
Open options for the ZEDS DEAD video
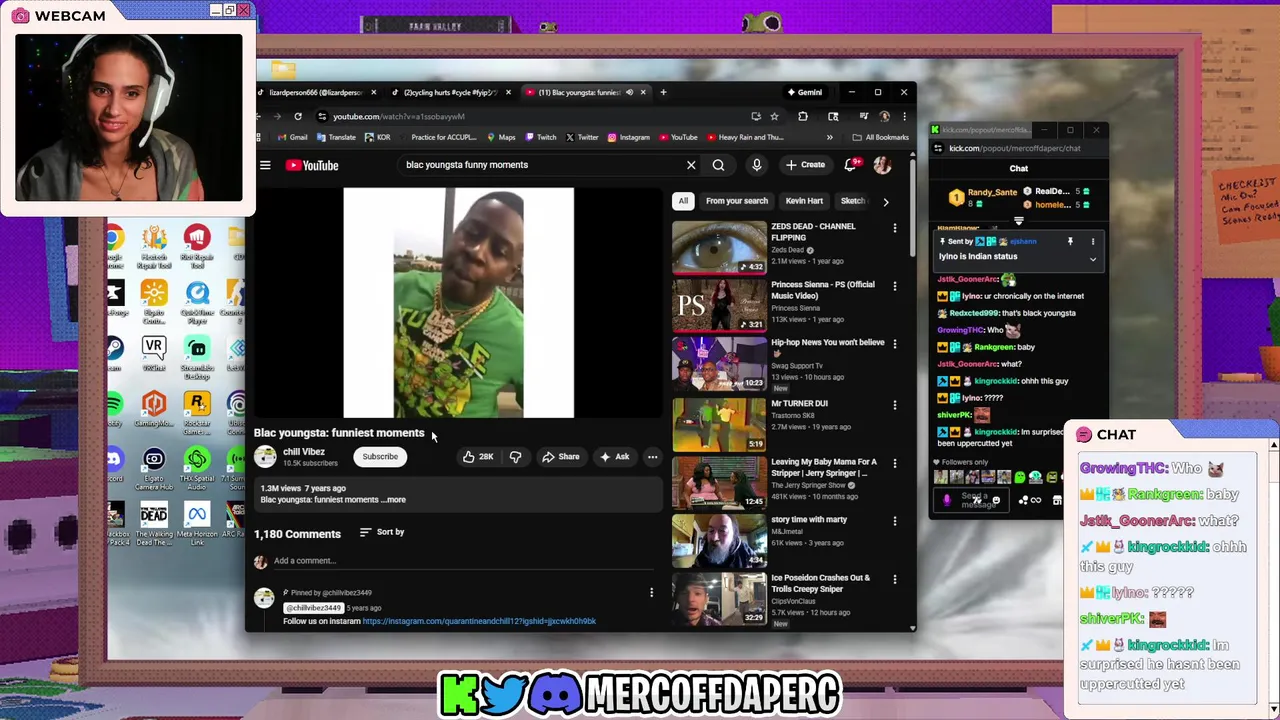click(894, 228)
